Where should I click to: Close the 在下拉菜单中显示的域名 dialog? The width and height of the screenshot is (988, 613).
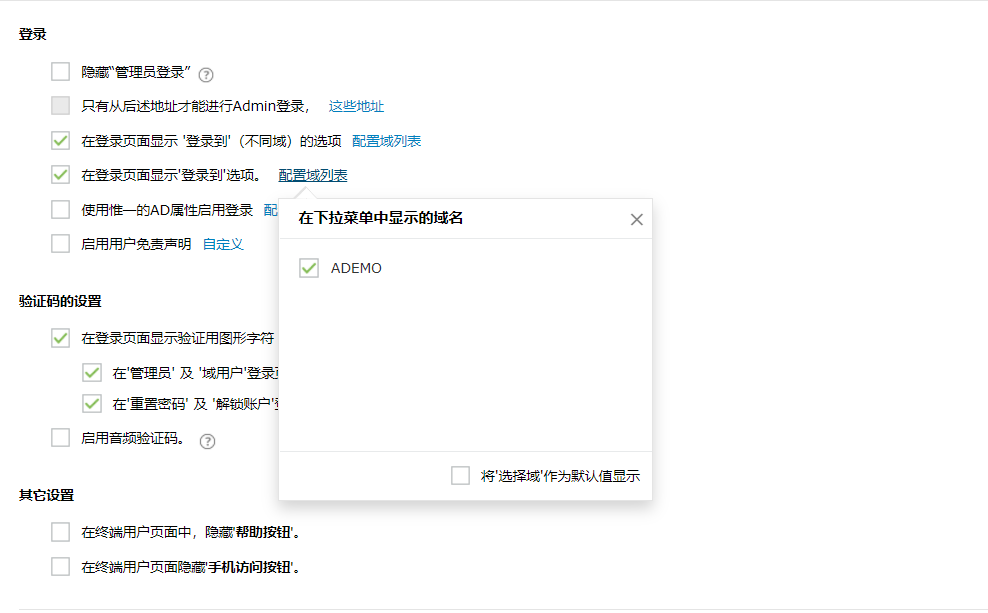[636, 219]
